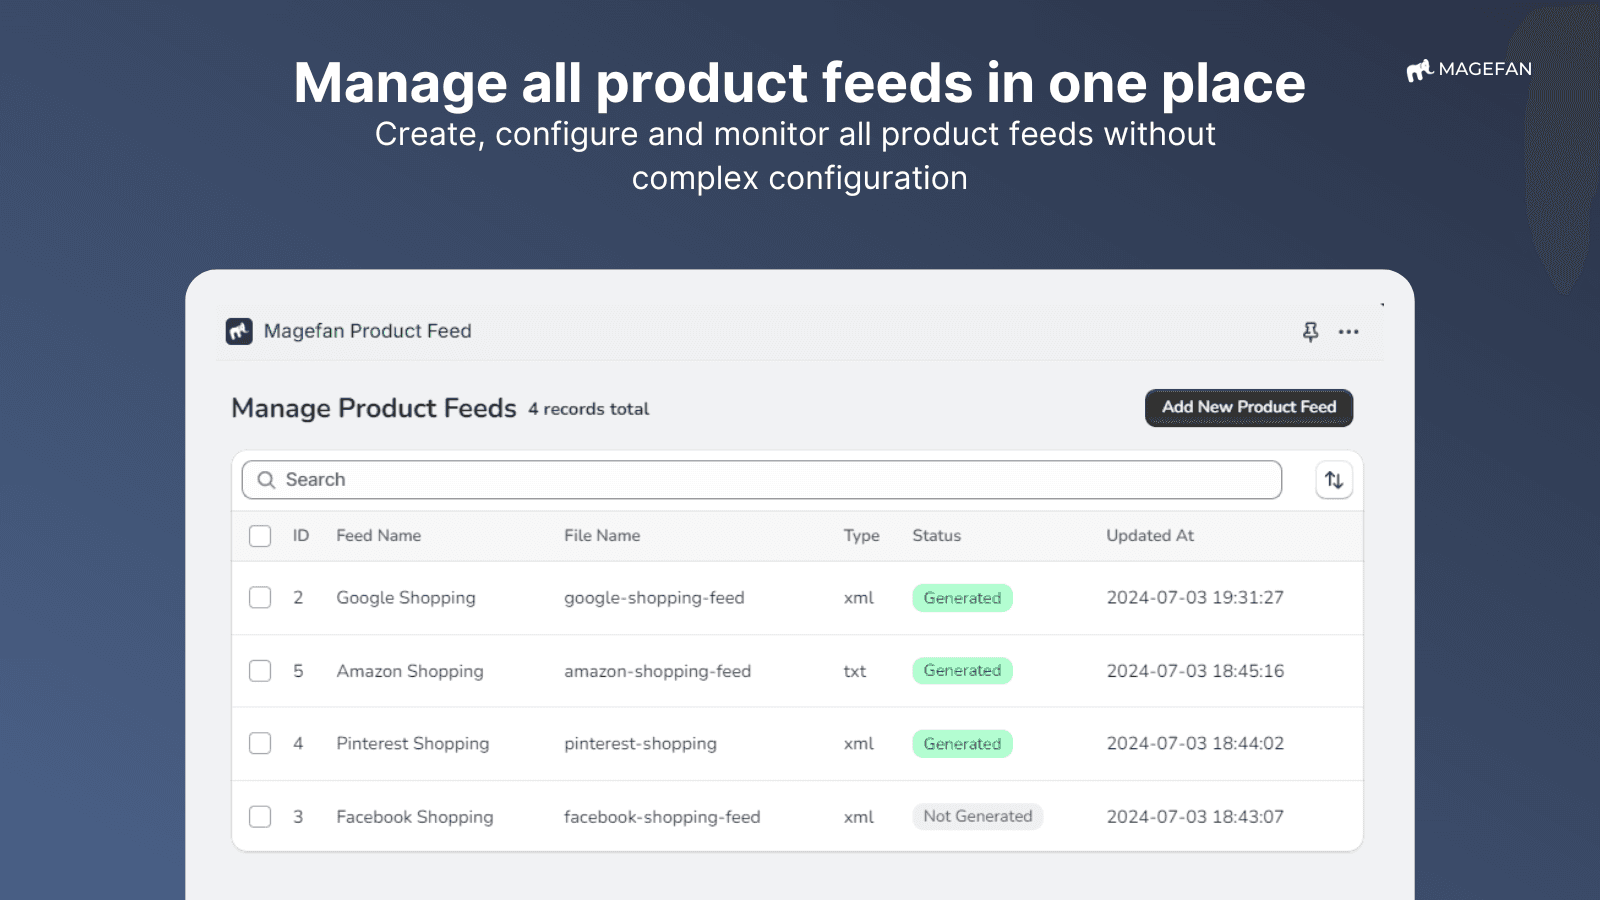Open the Google Shopping feed
The width and height of the screenshot is (1600, 900).
coord(405,598)
